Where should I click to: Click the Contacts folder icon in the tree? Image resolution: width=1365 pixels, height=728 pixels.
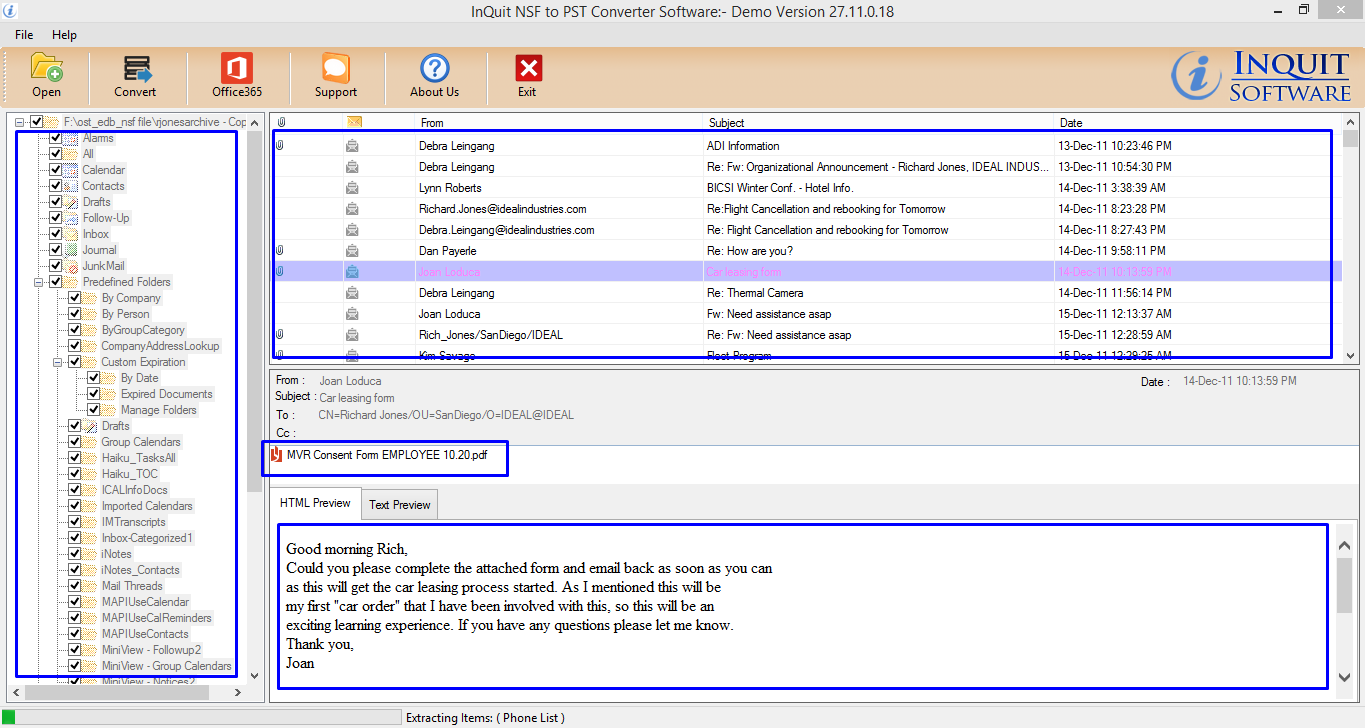click(x=71, y=186)
